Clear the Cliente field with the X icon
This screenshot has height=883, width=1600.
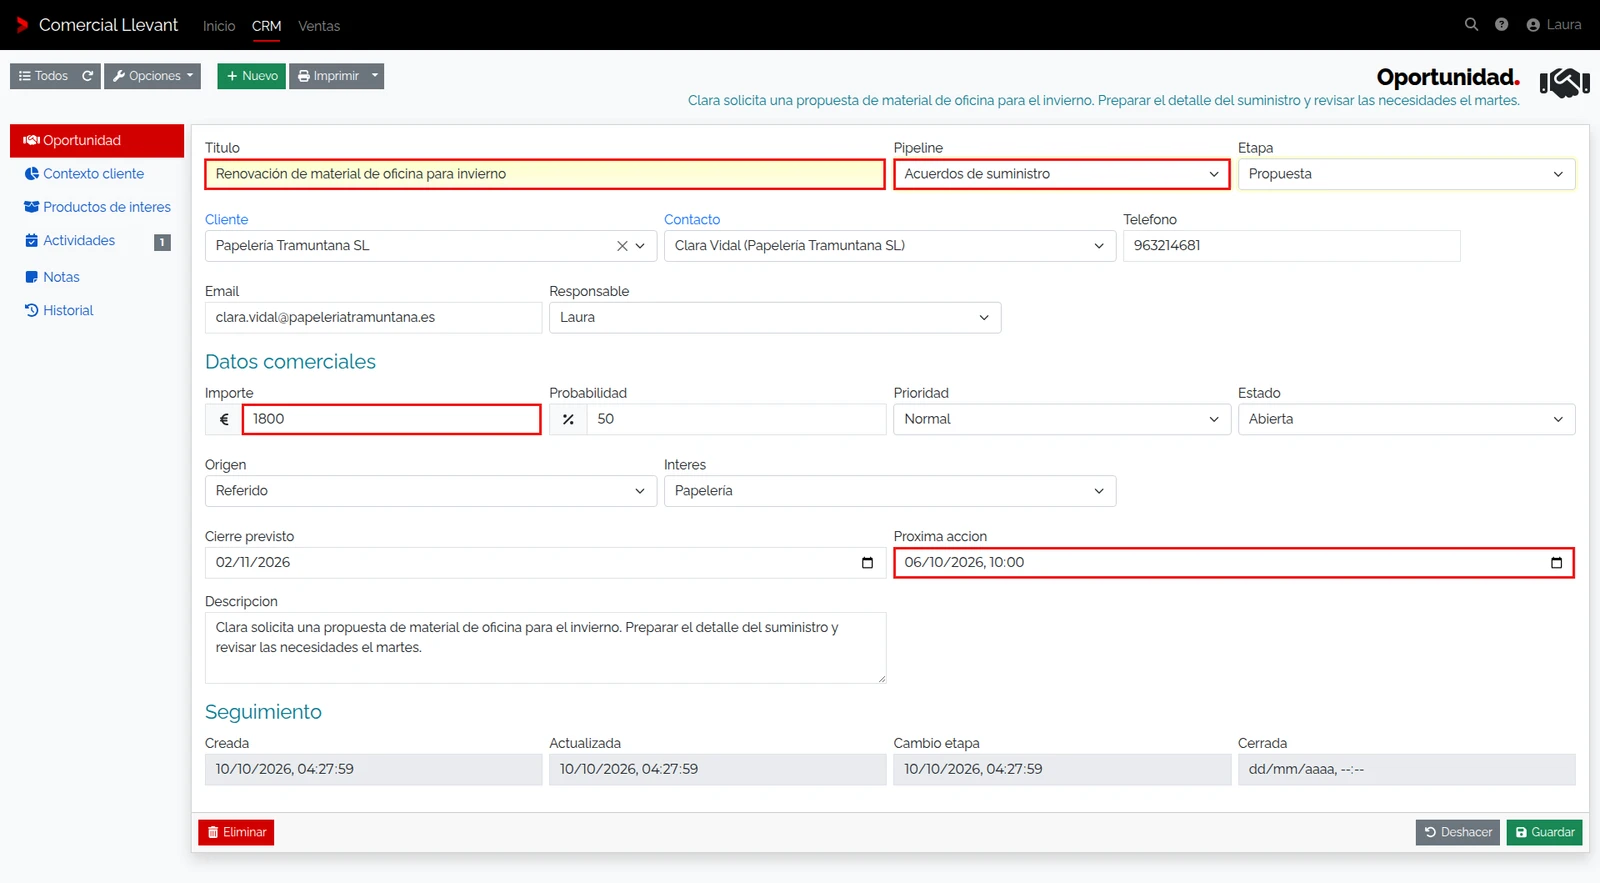[x=622, y=246]
